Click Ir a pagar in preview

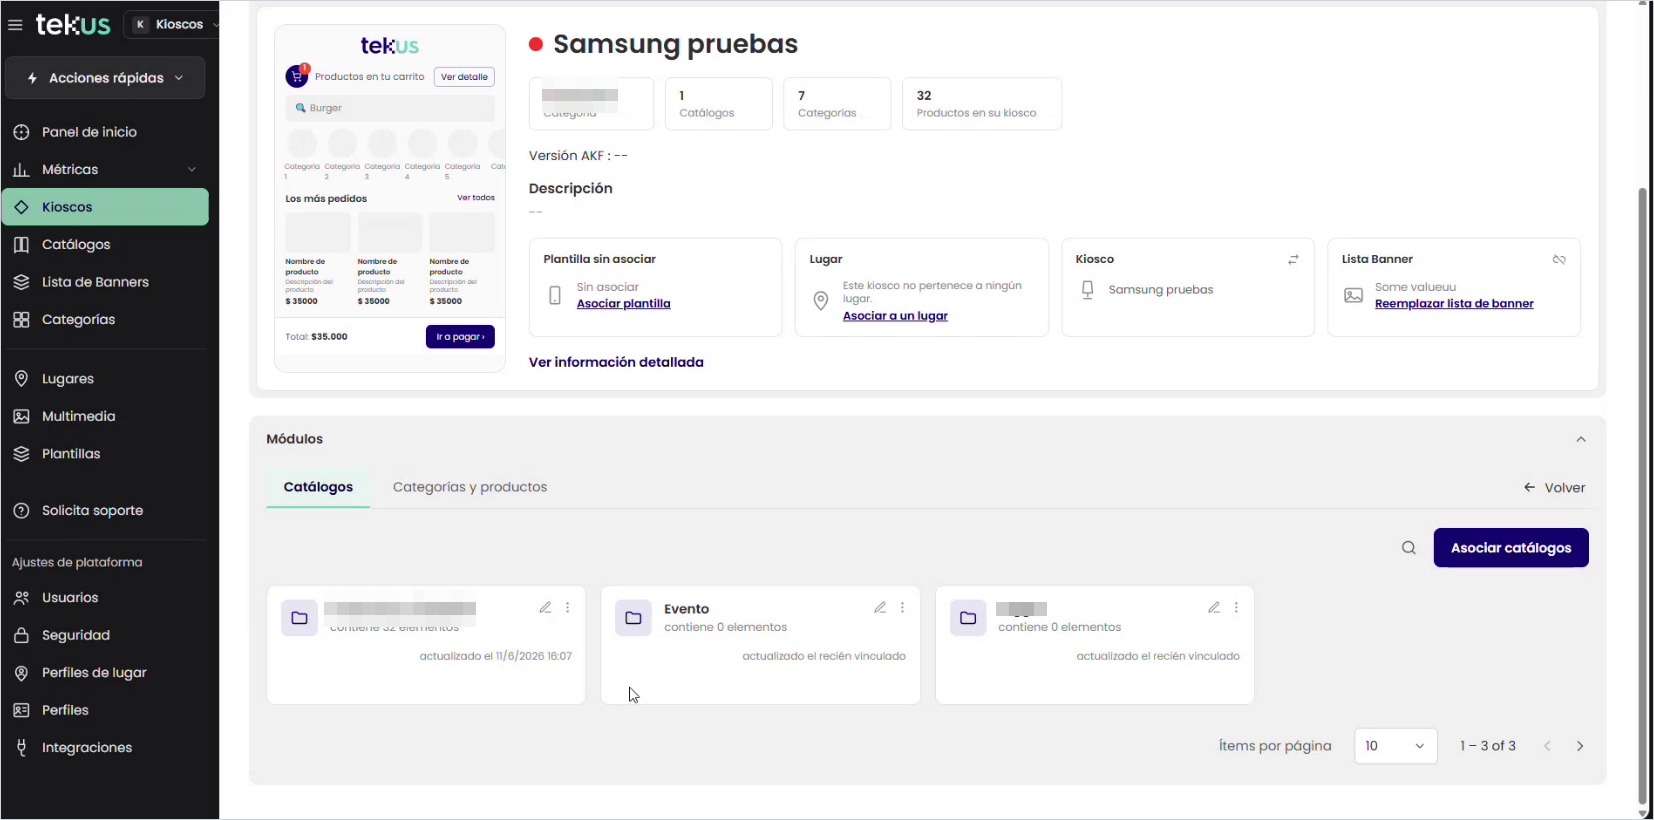coord(460,337)
